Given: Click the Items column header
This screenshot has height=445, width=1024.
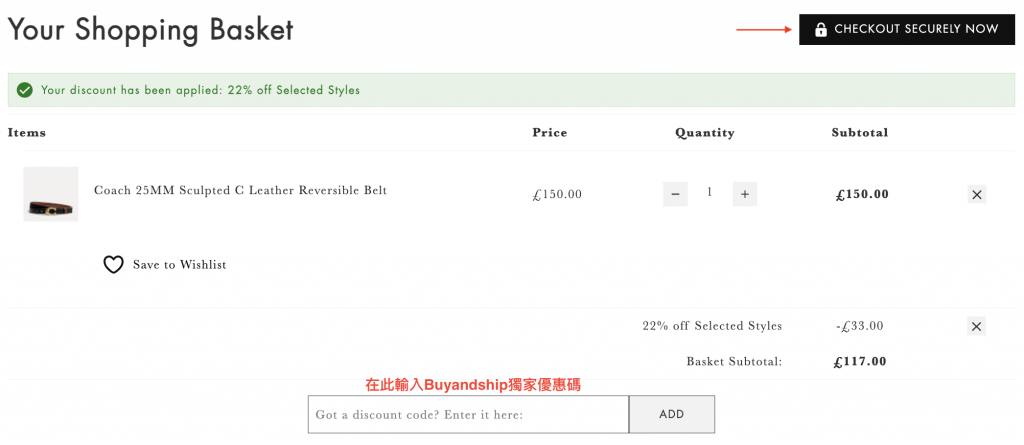Looking at the screenshot, I should pos(27,132).
